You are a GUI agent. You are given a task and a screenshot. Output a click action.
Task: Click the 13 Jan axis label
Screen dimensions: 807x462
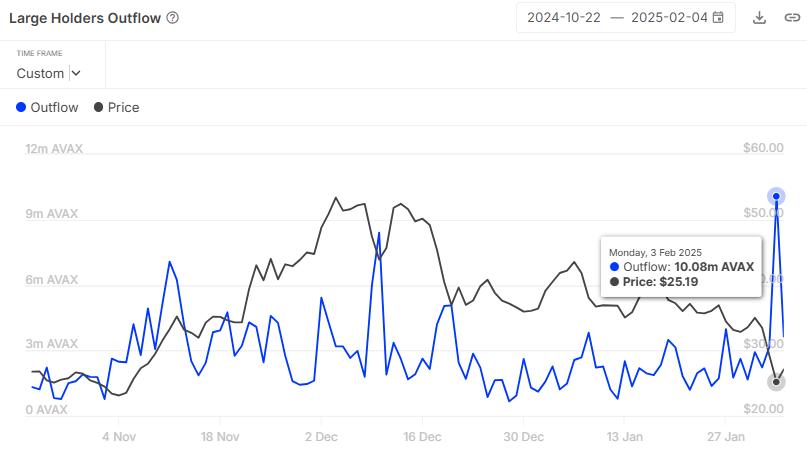pyautogui.click(x=624, y=437)
